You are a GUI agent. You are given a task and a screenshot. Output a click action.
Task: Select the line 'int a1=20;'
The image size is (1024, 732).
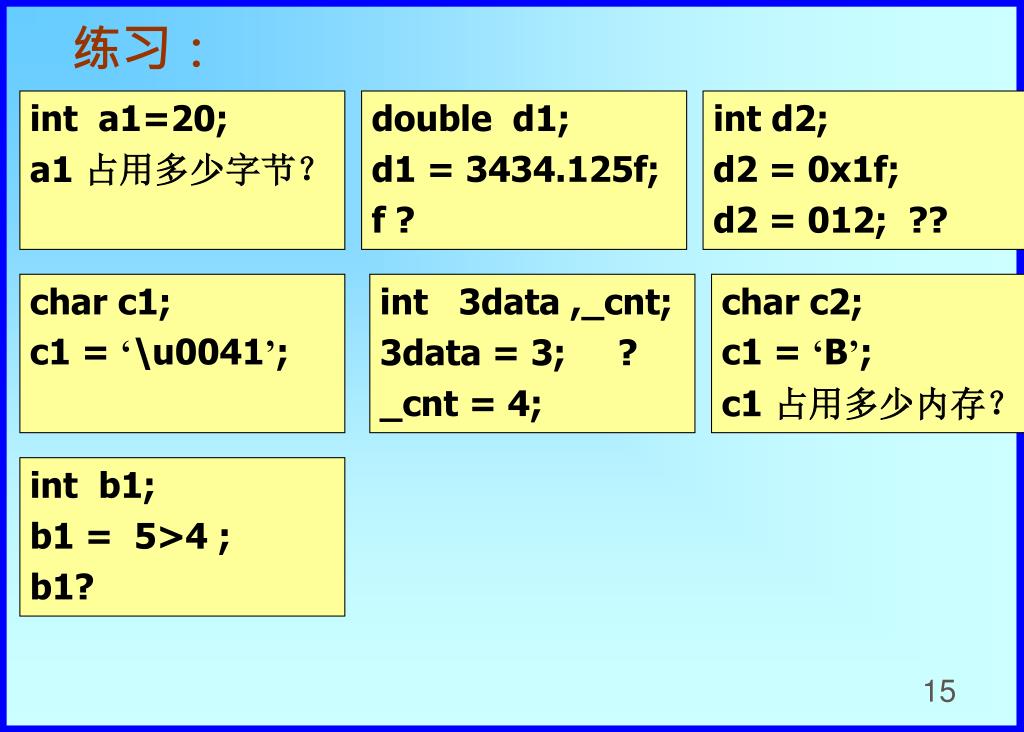point(129,119)
